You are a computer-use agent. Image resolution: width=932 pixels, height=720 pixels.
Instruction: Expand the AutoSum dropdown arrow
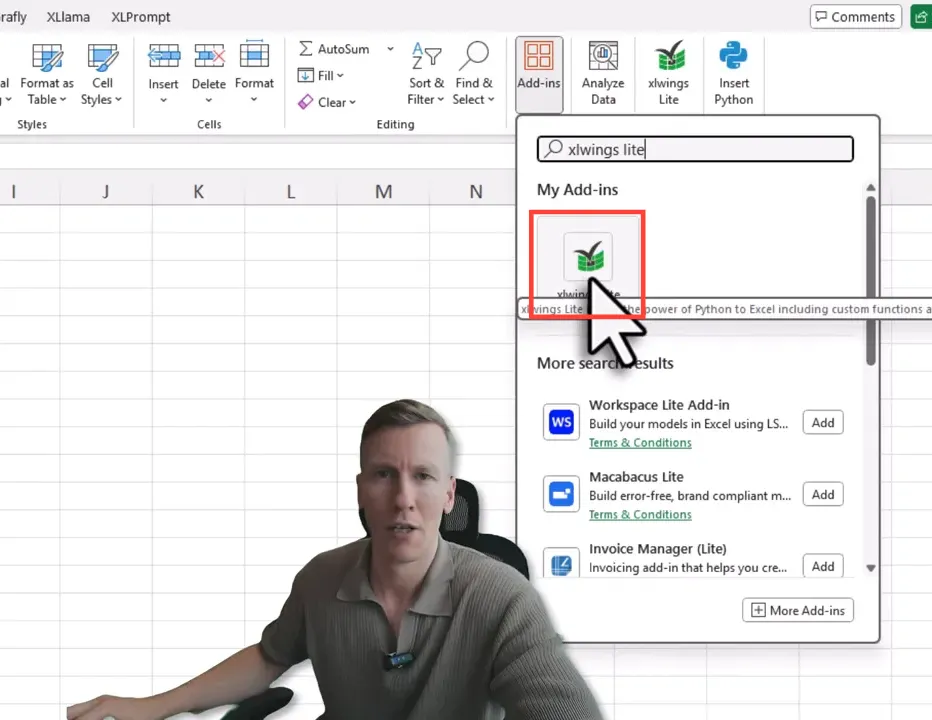click(390, 49)
